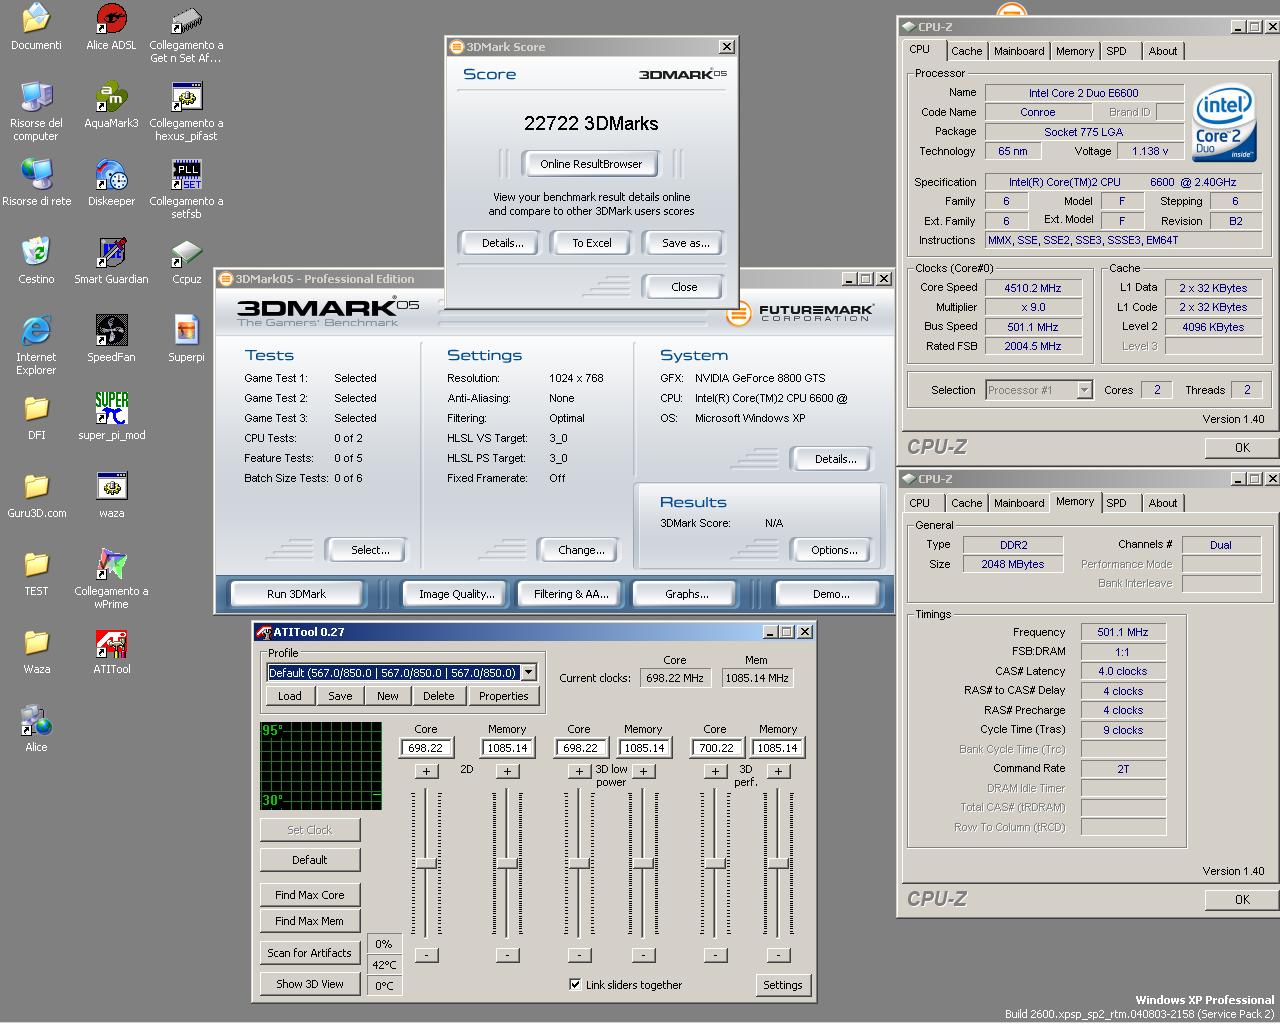Launch Smart Guardian icon
This screenshot has width=1280, height=1024.
point(111,261)
